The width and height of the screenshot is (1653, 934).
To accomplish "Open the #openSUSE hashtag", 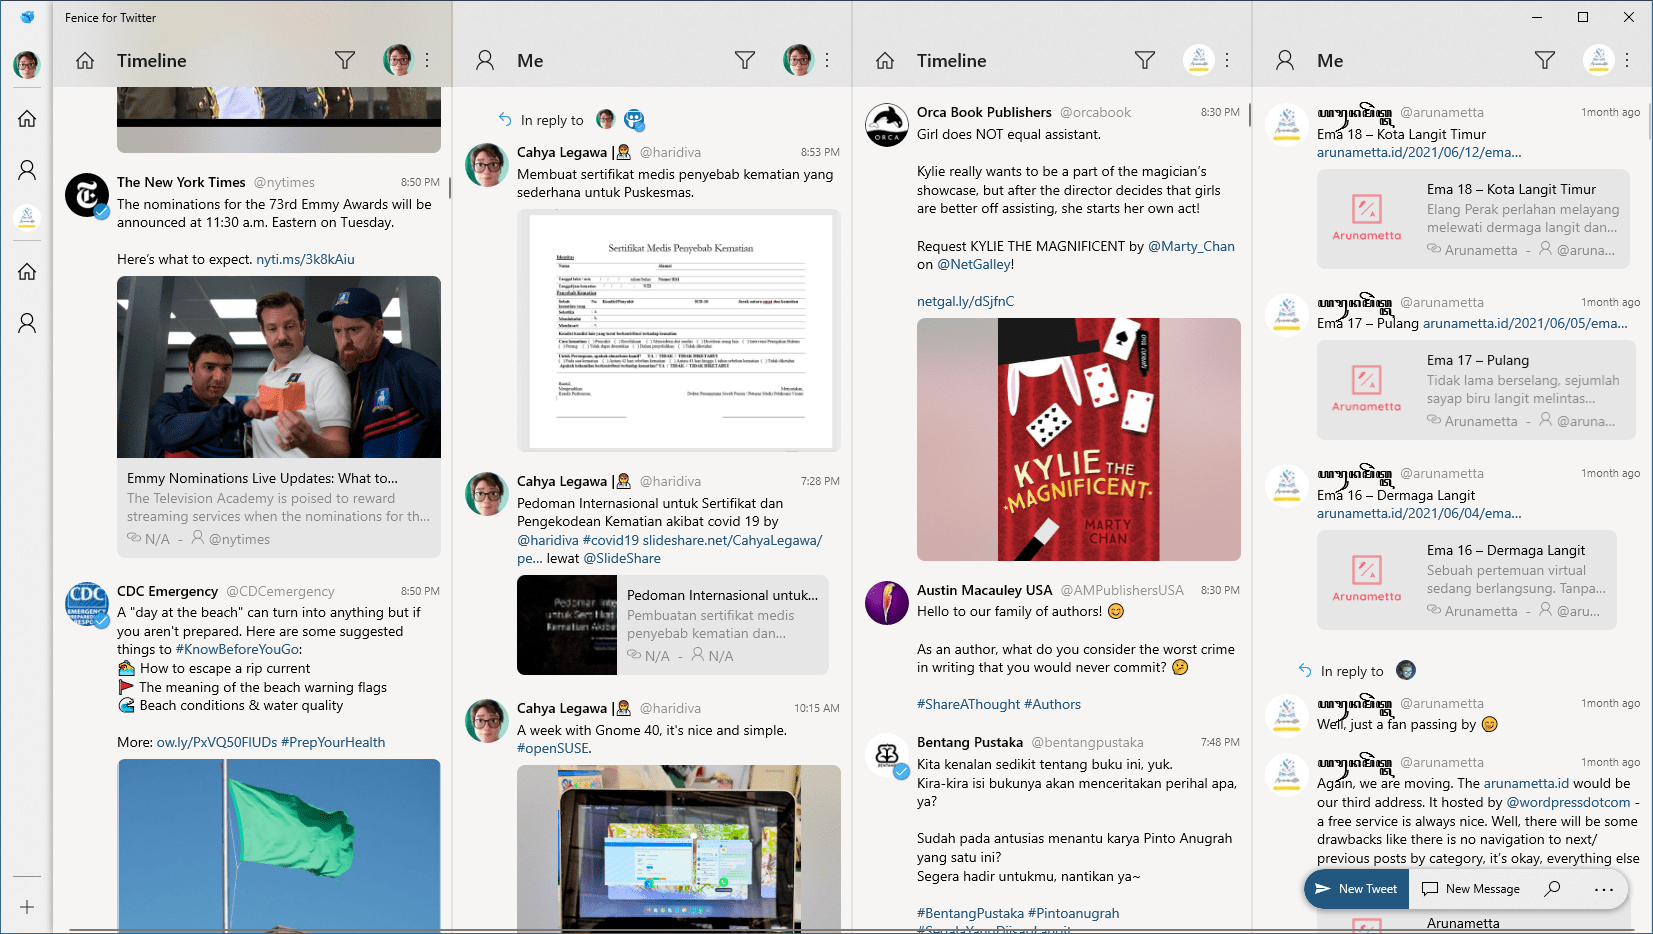I will click(x=553, y=748).
